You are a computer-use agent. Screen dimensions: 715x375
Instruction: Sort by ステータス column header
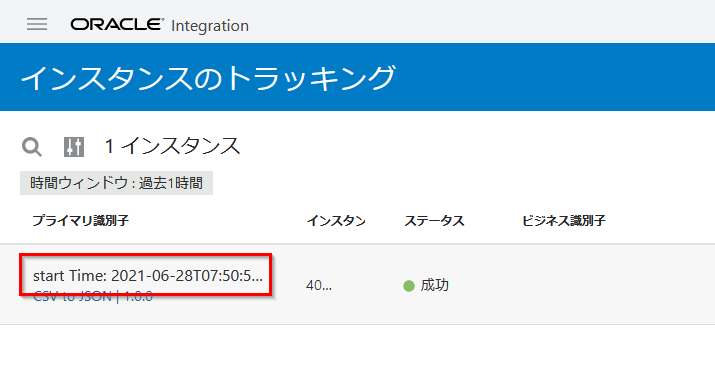click(x=434, y=221)
